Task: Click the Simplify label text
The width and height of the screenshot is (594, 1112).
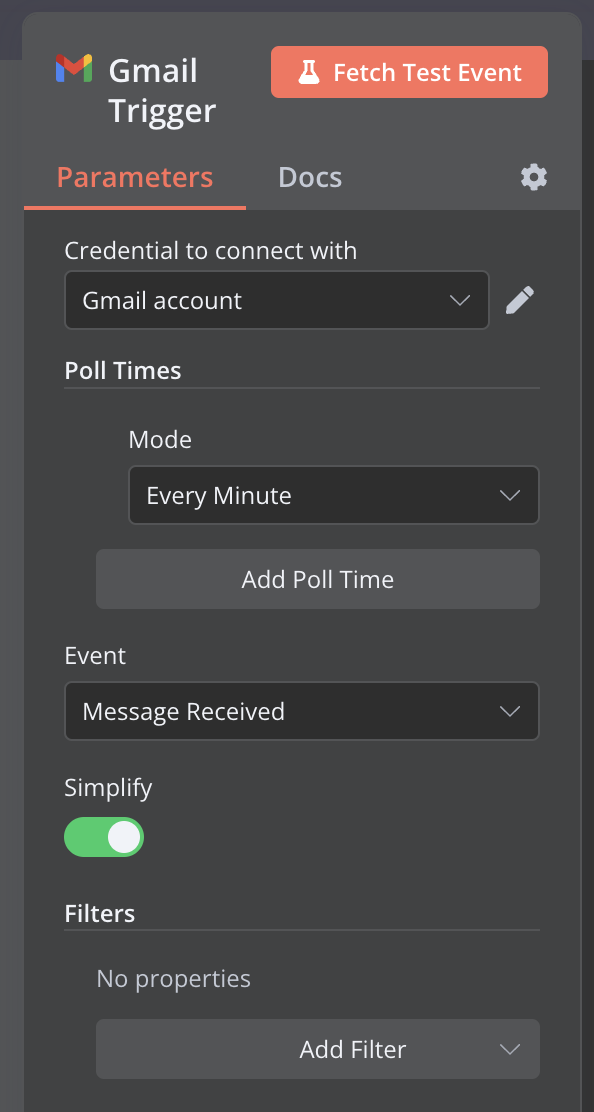Action: pyautogui.click(x=108, y=788)
